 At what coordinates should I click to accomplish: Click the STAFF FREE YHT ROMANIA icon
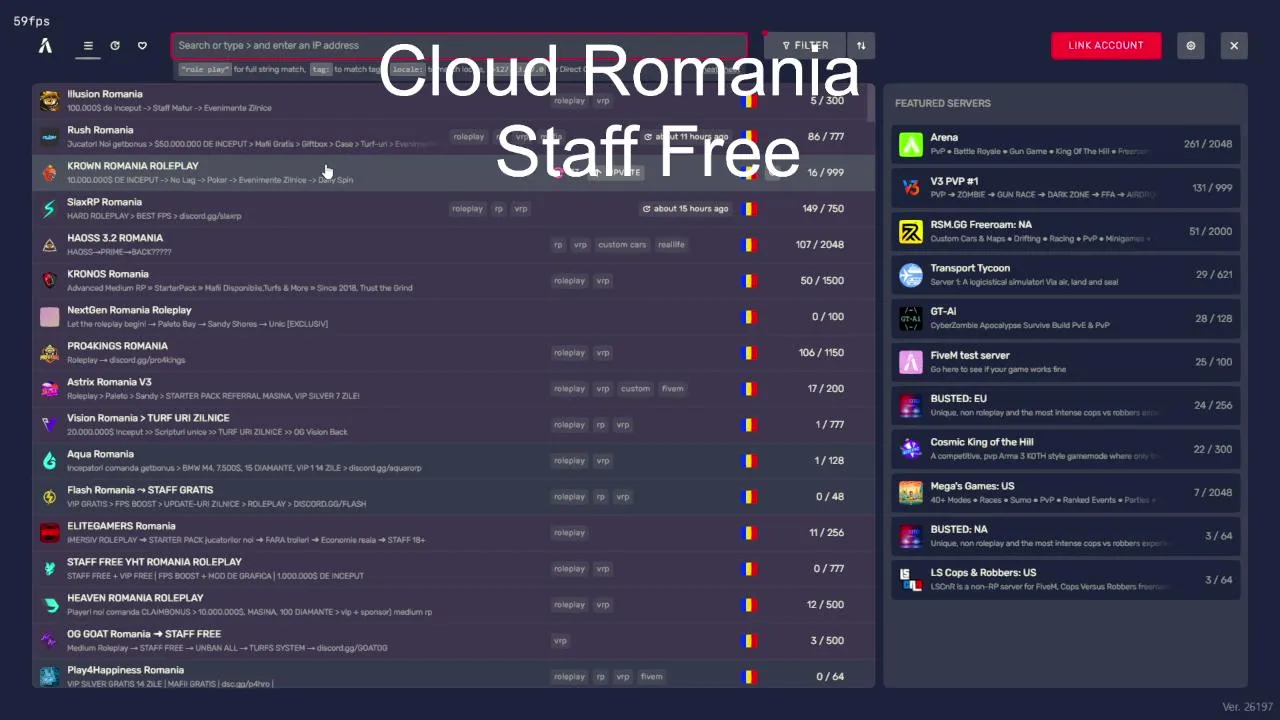tap(49, 568)
